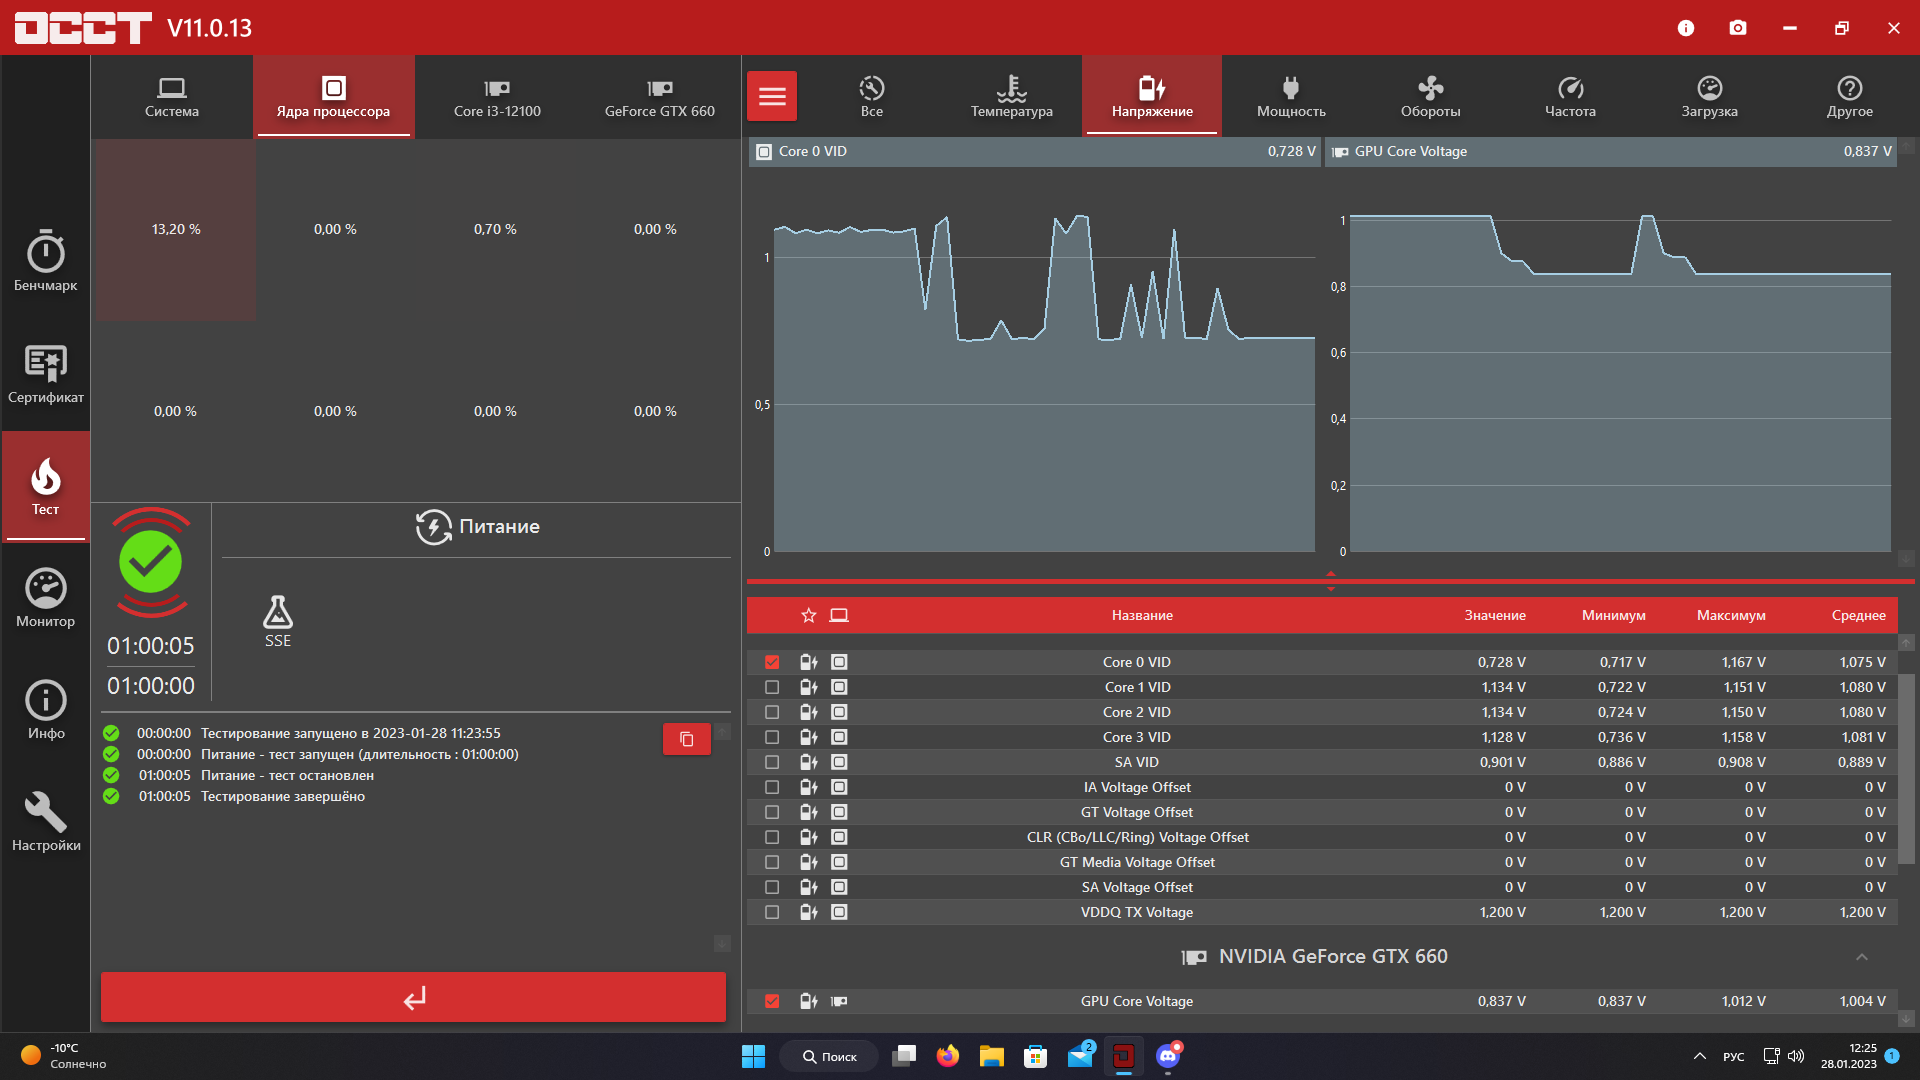Screen dimensions: 1920x1080
Task: Check the SA VID checkbox
Action: click(772, 762)
